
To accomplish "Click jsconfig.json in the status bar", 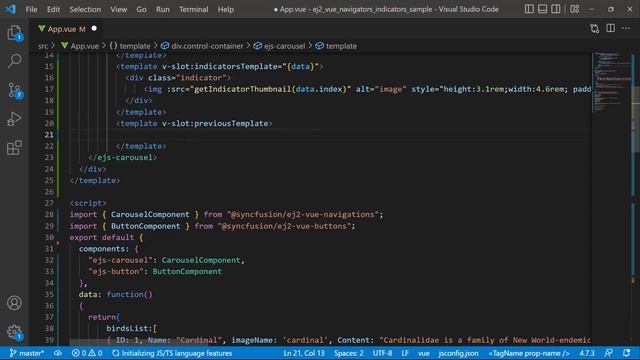I will pos(458,353).
